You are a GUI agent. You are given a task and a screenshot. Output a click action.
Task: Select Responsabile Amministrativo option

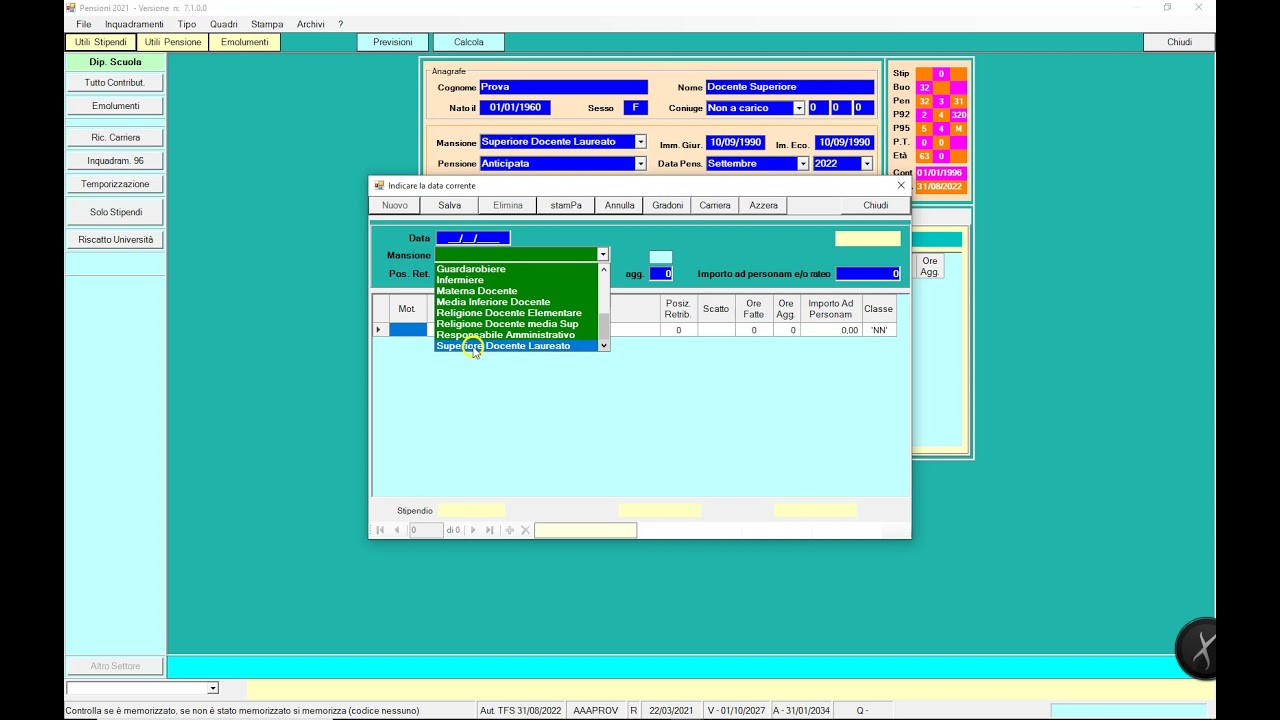coord(516,335)
